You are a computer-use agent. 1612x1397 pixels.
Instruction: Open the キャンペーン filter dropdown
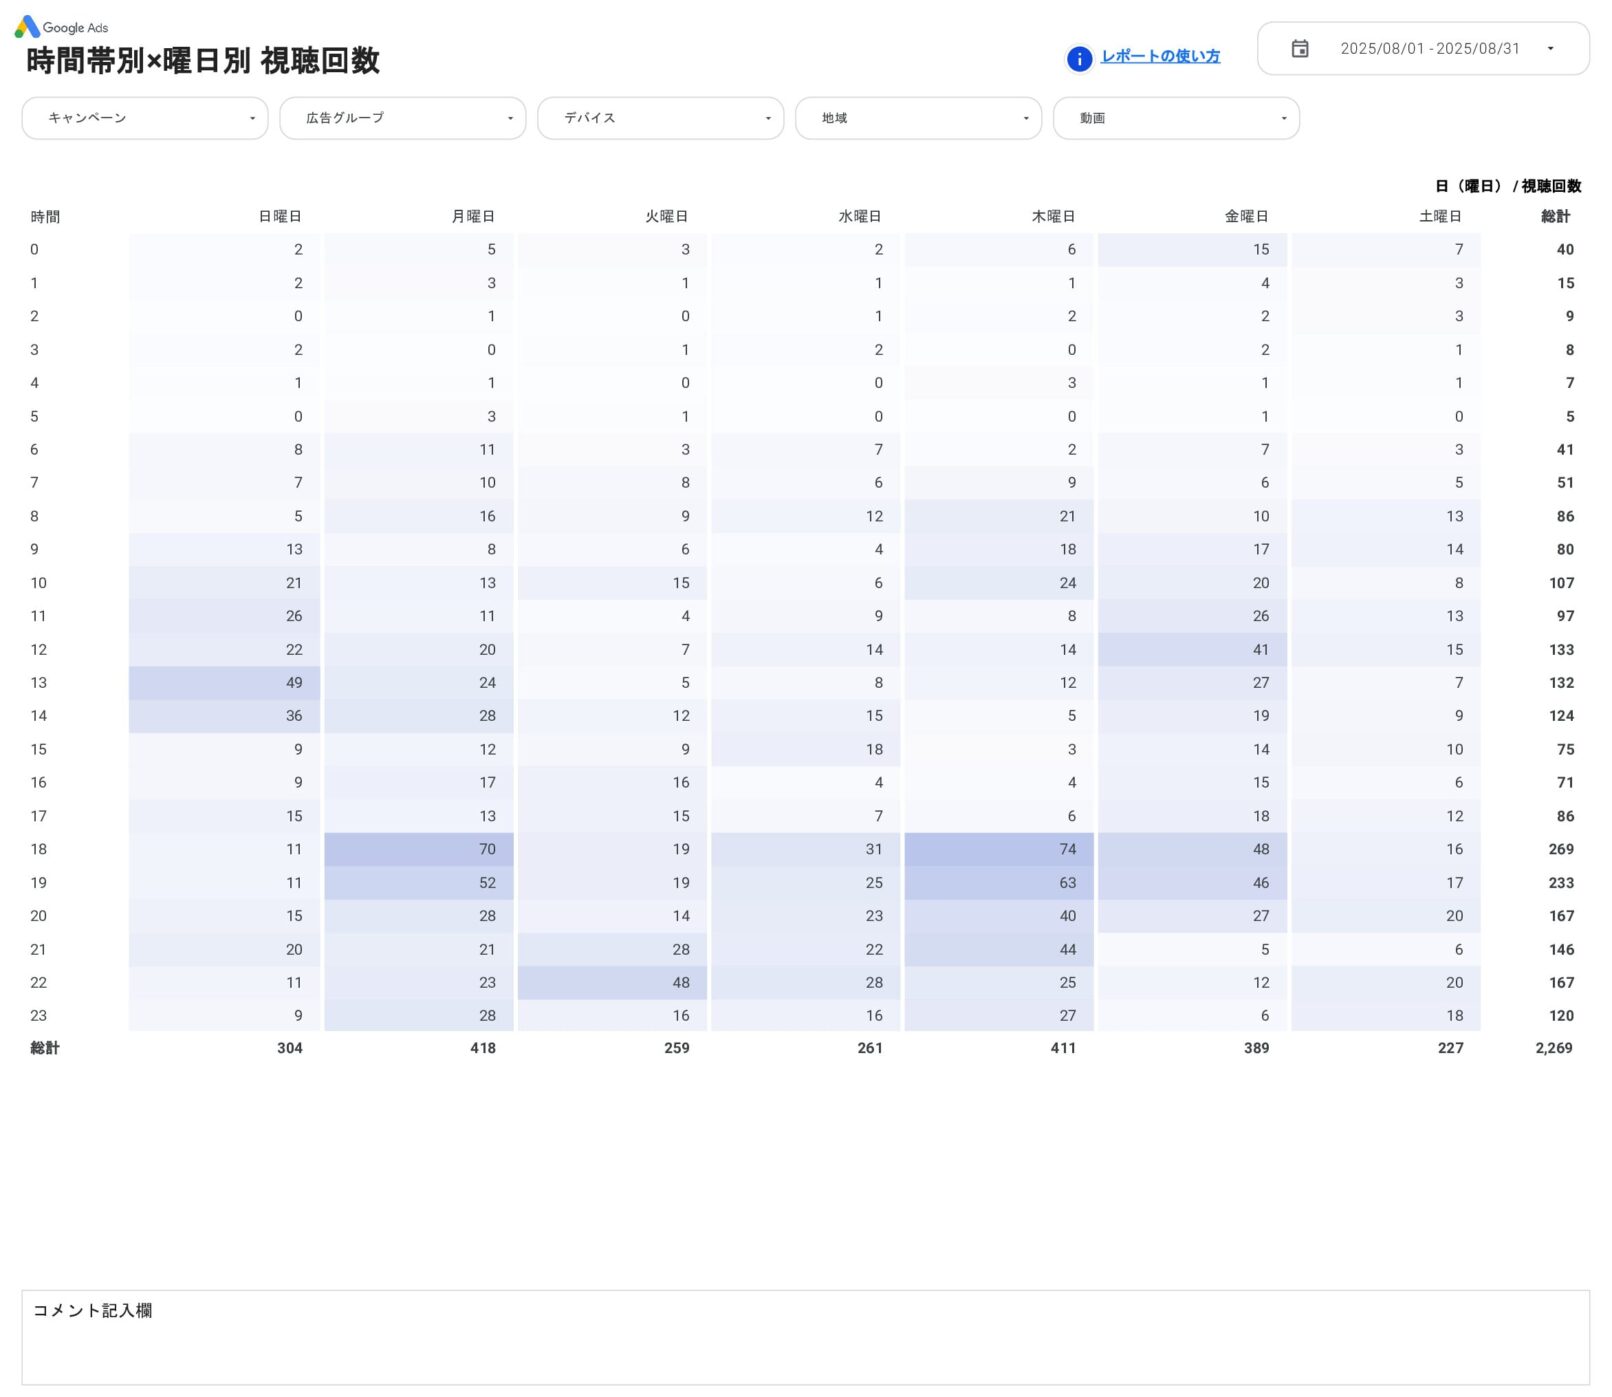(144, 118)
